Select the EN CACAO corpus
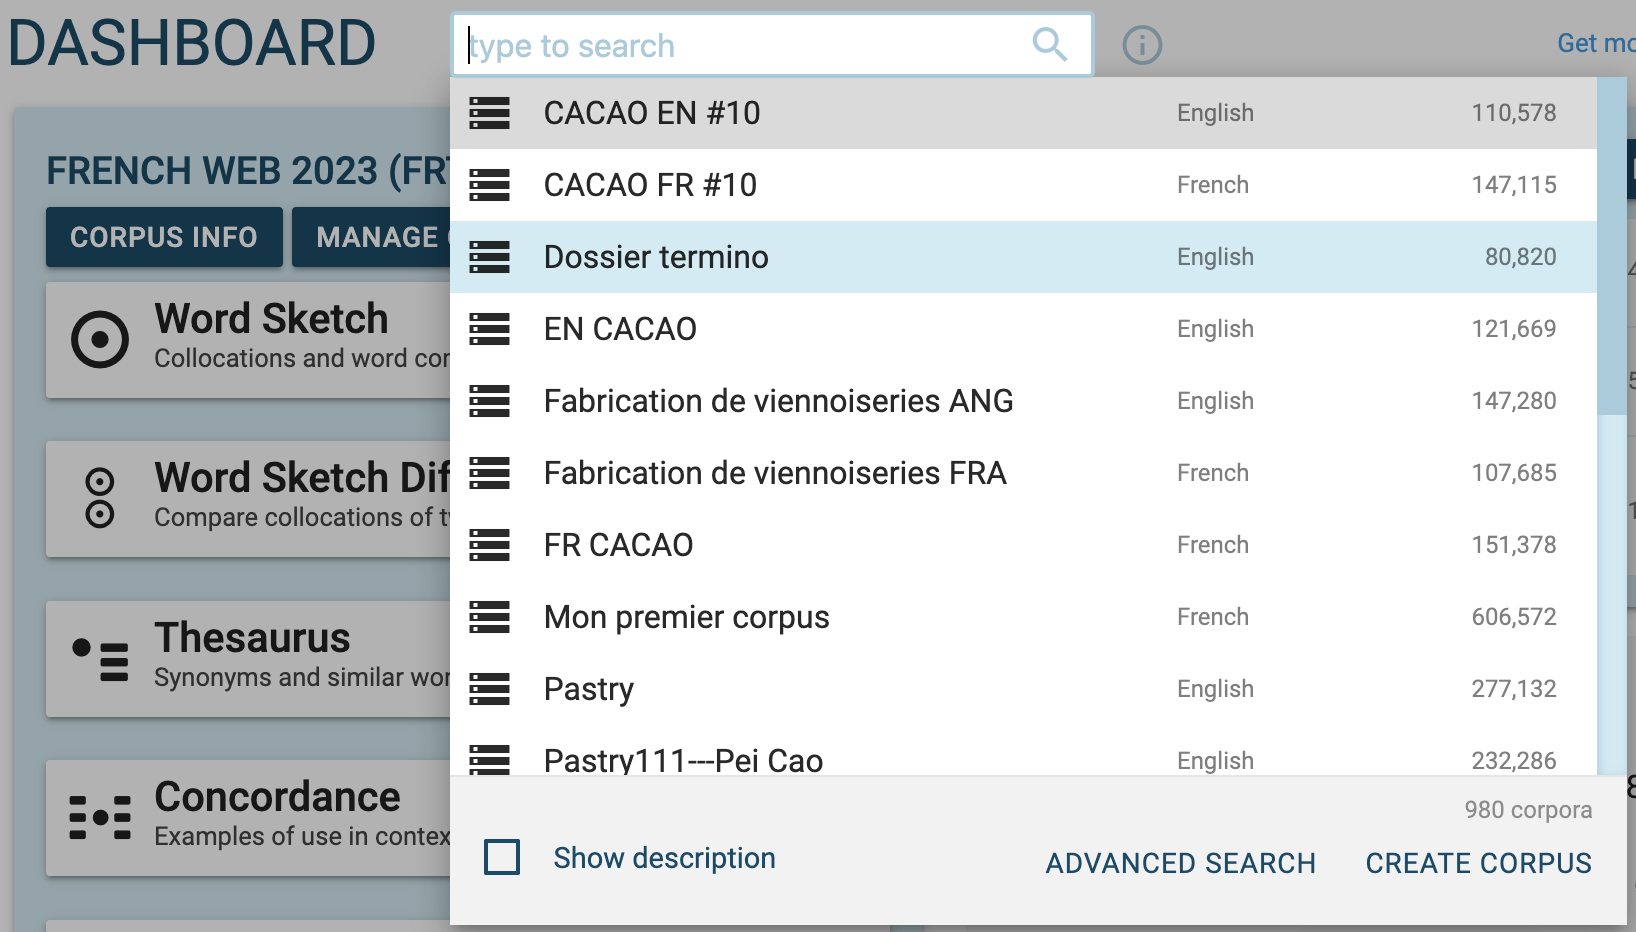 tap(1023, 329)
